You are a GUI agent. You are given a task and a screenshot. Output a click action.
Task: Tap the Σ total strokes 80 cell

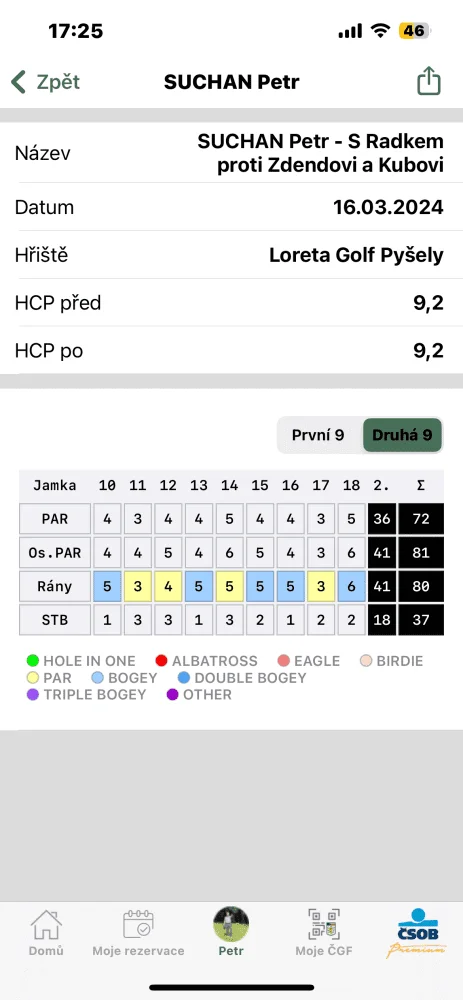tap(420, 585)
